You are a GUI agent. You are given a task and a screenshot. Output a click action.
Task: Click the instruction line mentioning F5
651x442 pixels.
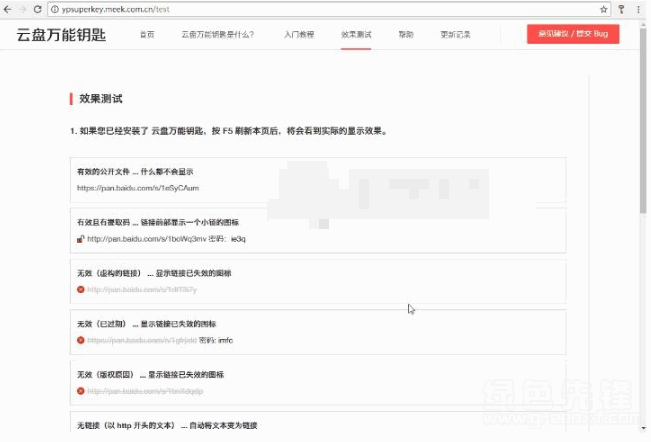click(x=229, y=131)
